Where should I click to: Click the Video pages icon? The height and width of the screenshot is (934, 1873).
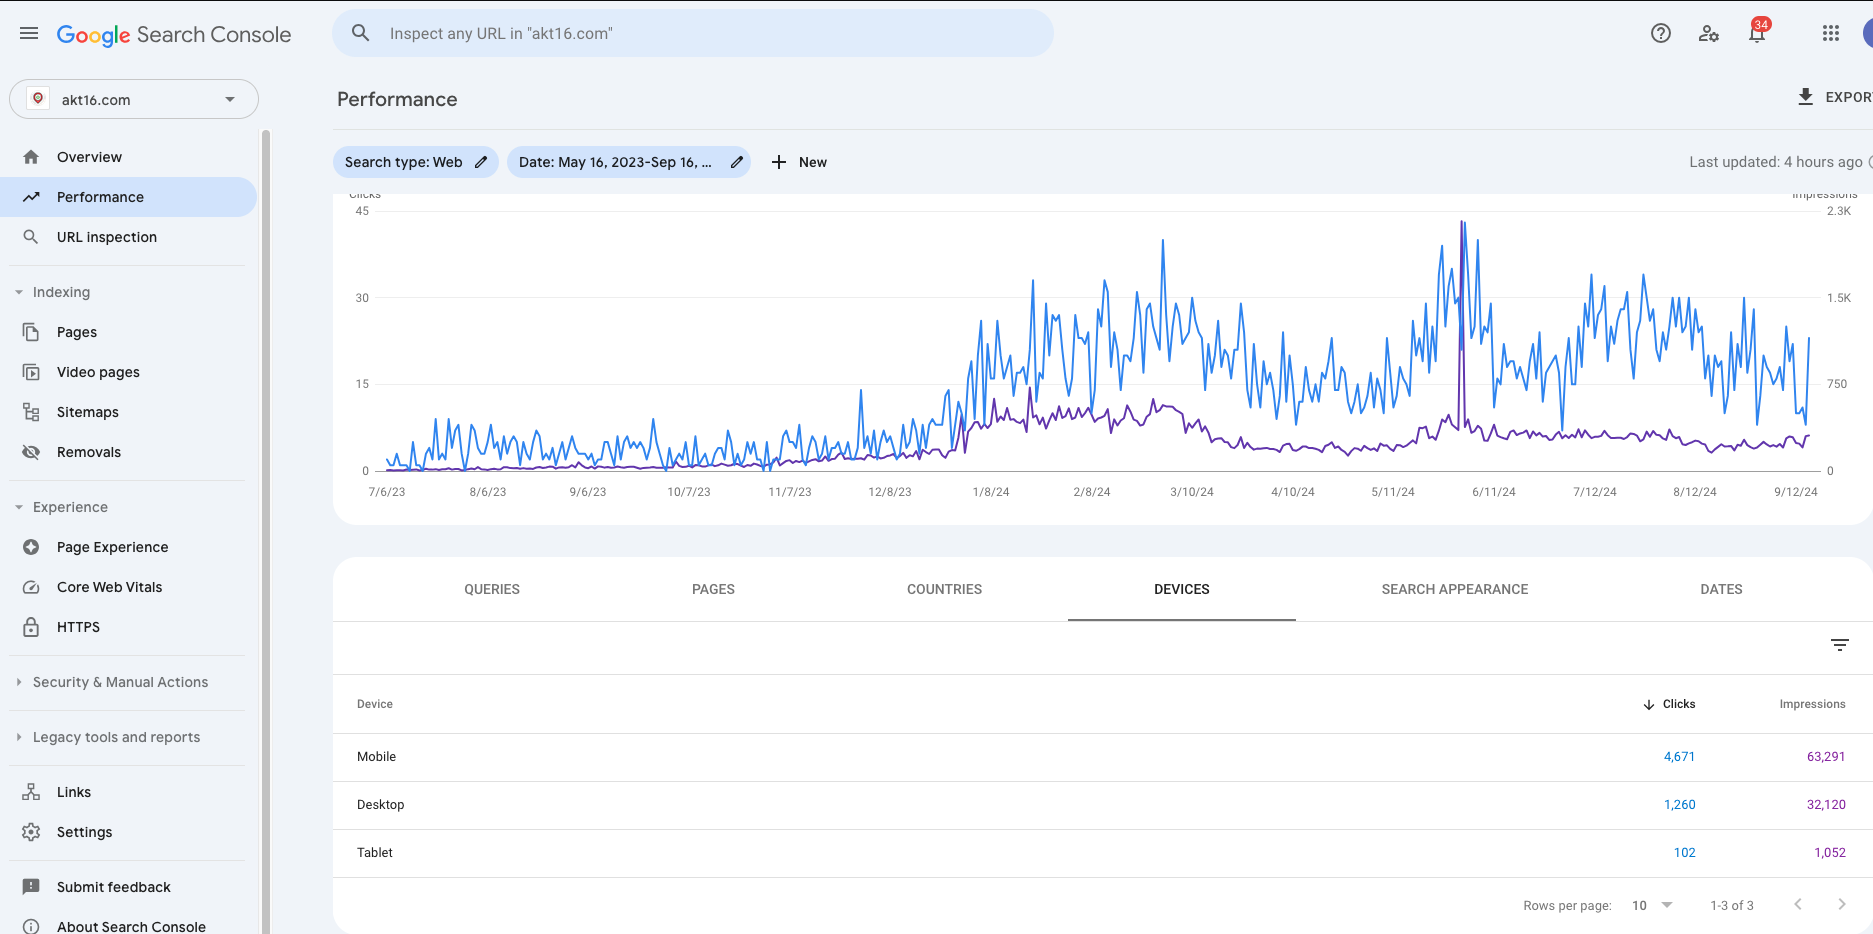pyautogui.click(x=31, y=372)
